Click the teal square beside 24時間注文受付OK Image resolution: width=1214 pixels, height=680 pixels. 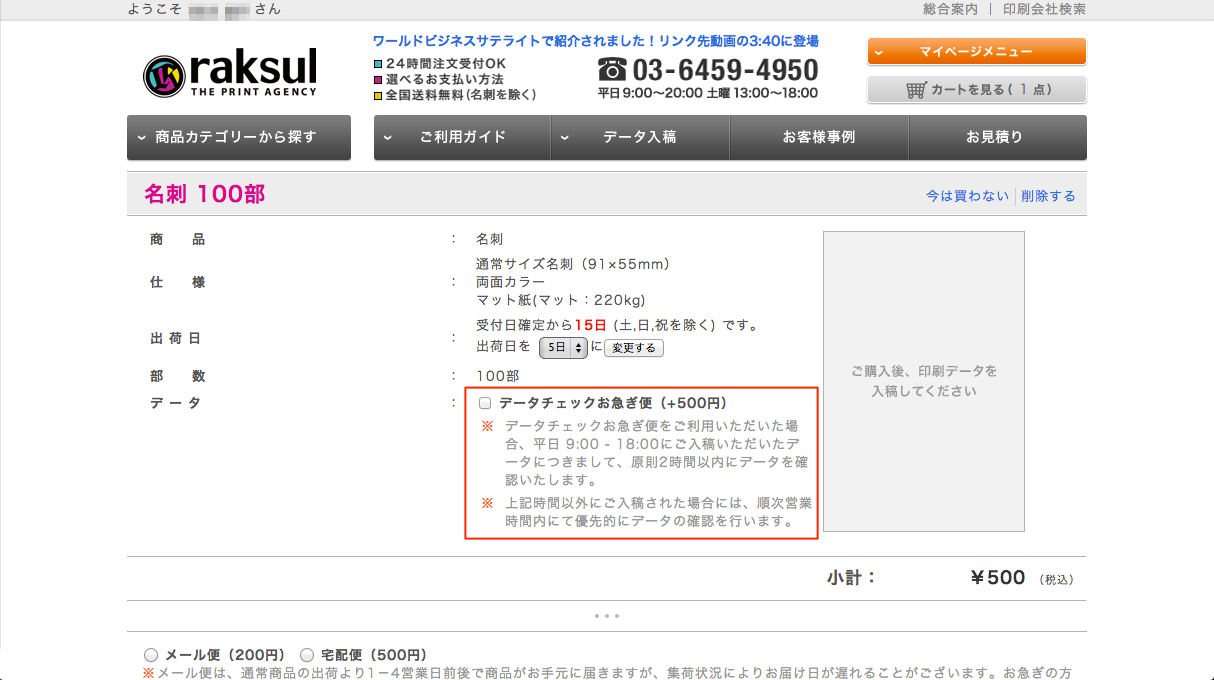coord(378,64)
